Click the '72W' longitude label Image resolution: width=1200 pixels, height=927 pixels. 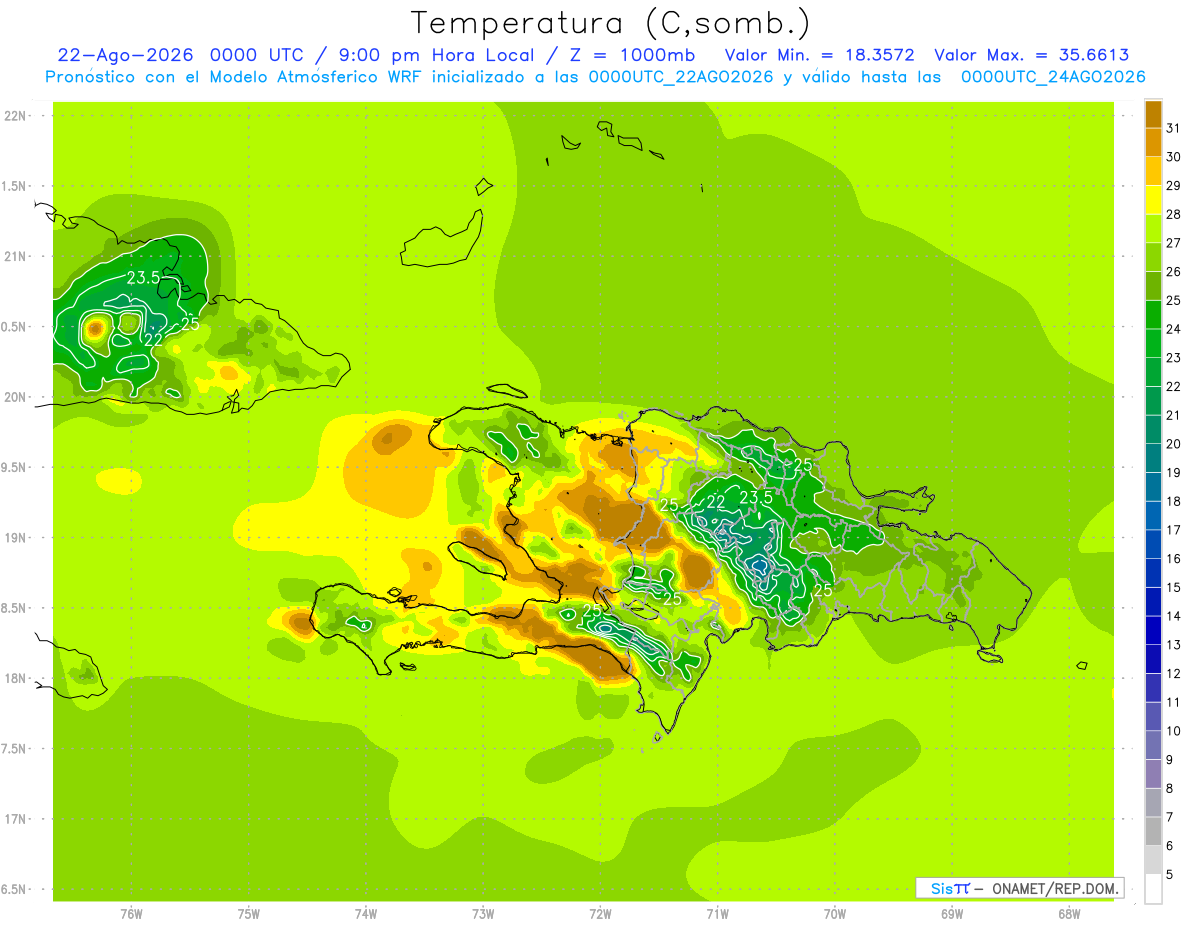600,914
